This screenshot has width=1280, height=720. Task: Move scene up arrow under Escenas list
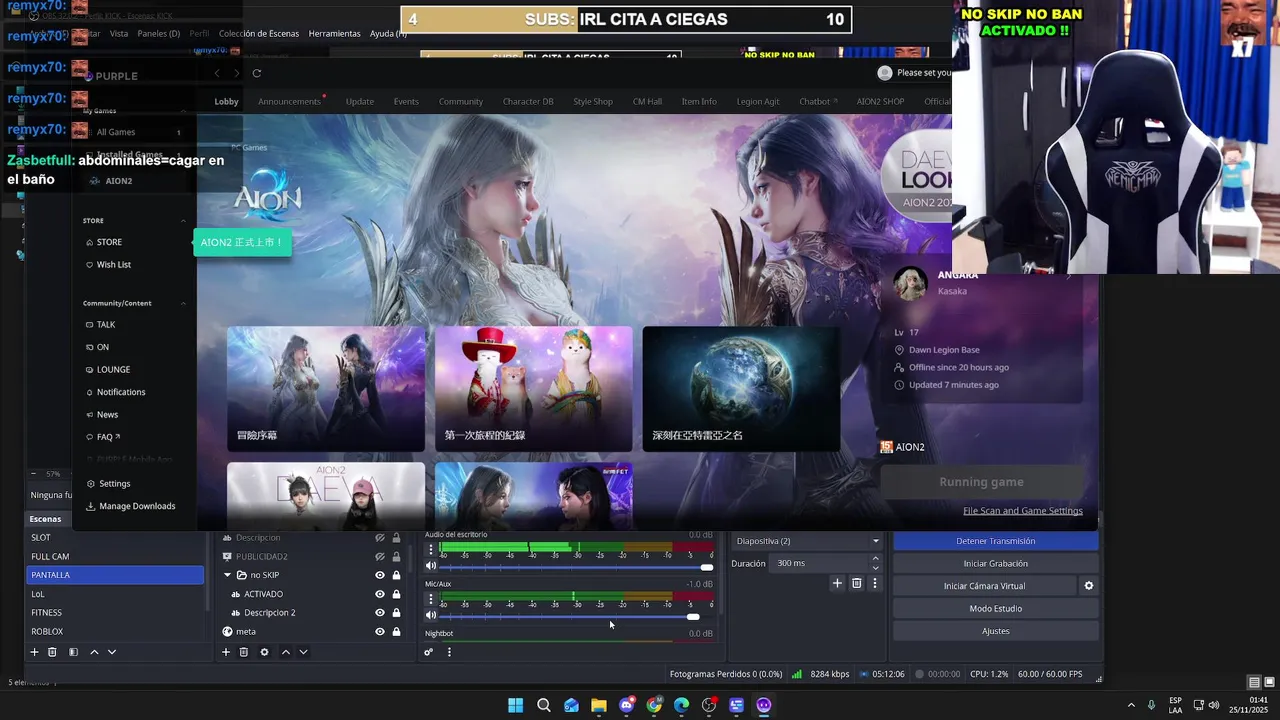tap(94, 652)
